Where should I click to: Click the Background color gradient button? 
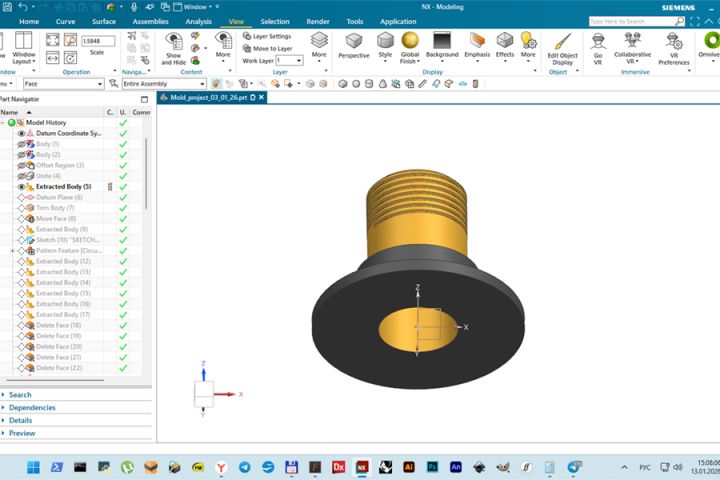(x=441, y=41)
